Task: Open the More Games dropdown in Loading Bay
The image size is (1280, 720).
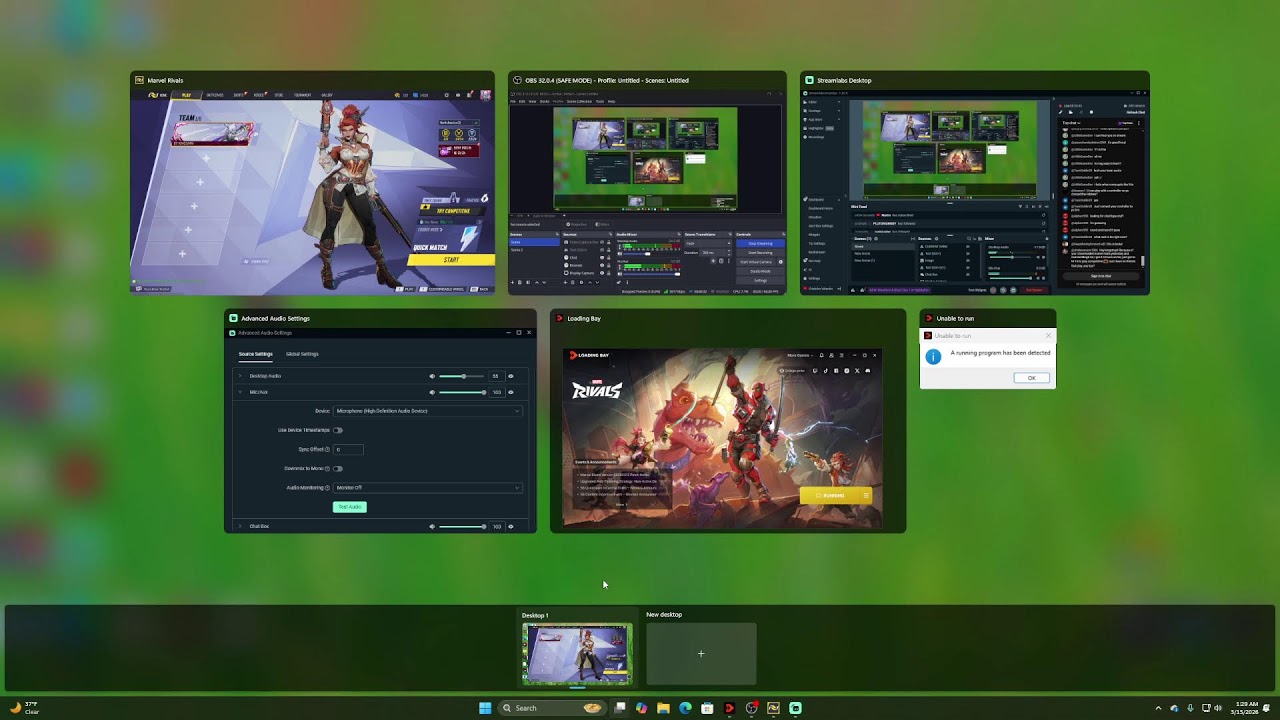Action: click(799, 355)
